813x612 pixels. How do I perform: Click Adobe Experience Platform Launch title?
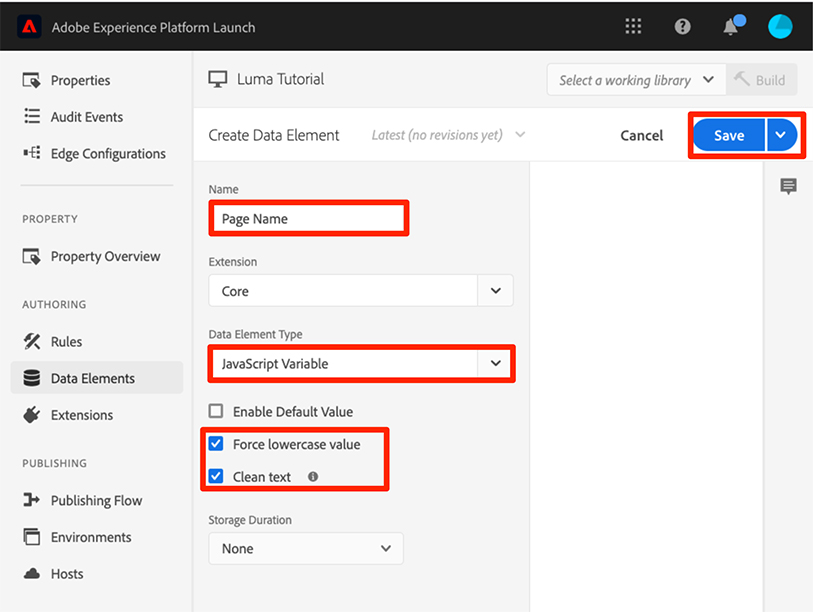click(153, 27)
